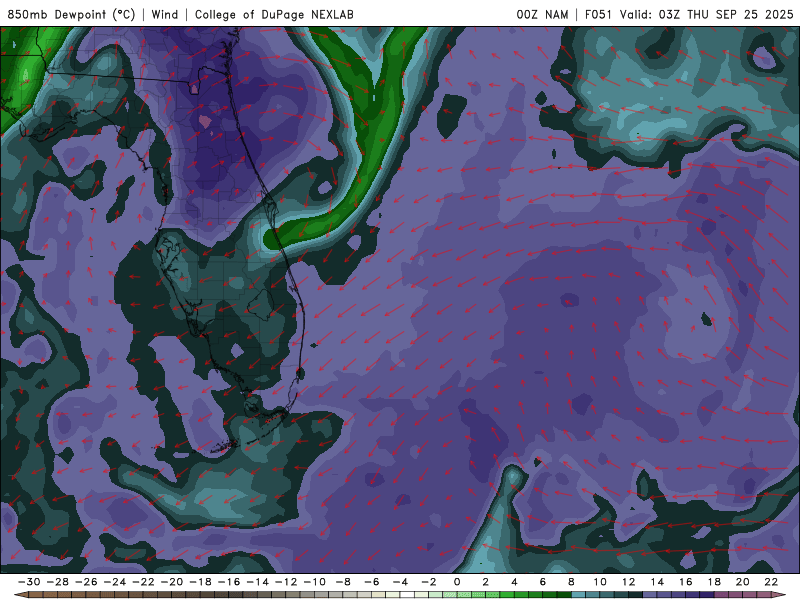Click the -10 value on the color scale

pyautogui.click(x=315, y=582)
